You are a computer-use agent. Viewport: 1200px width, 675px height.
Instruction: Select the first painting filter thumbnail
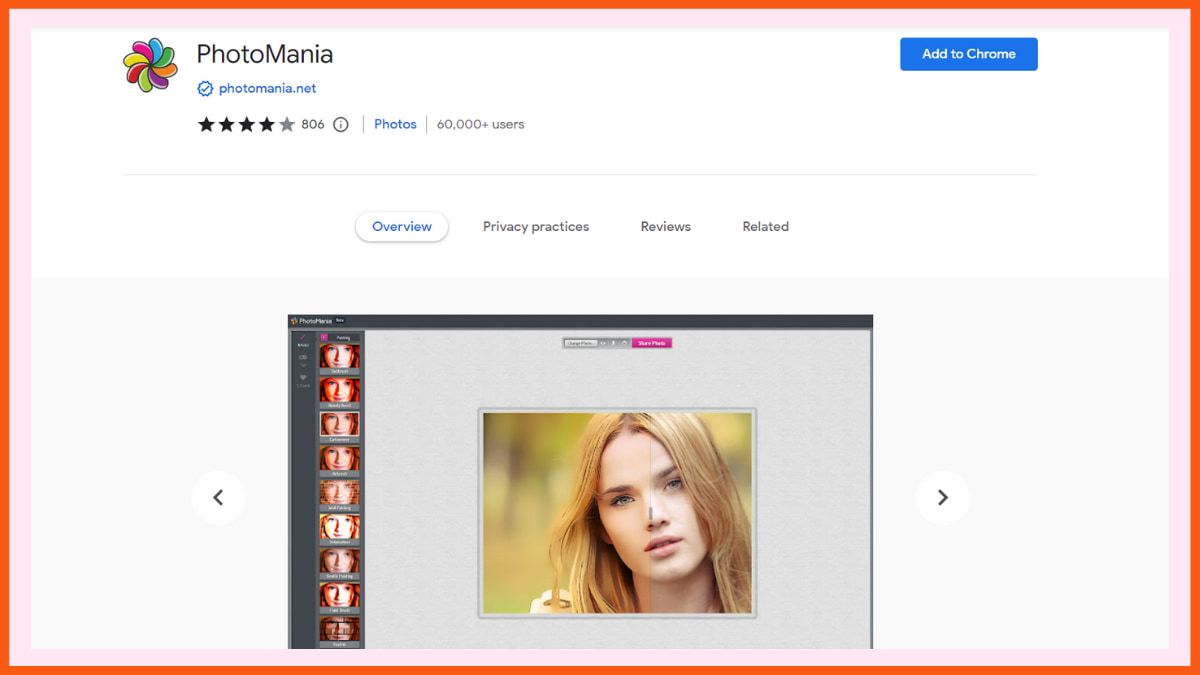point(339,358)
